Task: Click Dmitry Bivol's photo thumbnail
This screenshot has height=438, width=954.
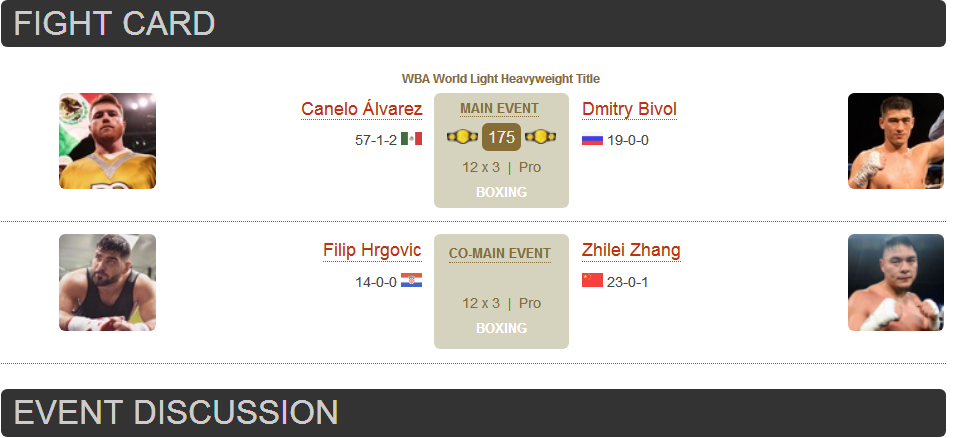Action: pyautogui.click(x=896, y=141)
